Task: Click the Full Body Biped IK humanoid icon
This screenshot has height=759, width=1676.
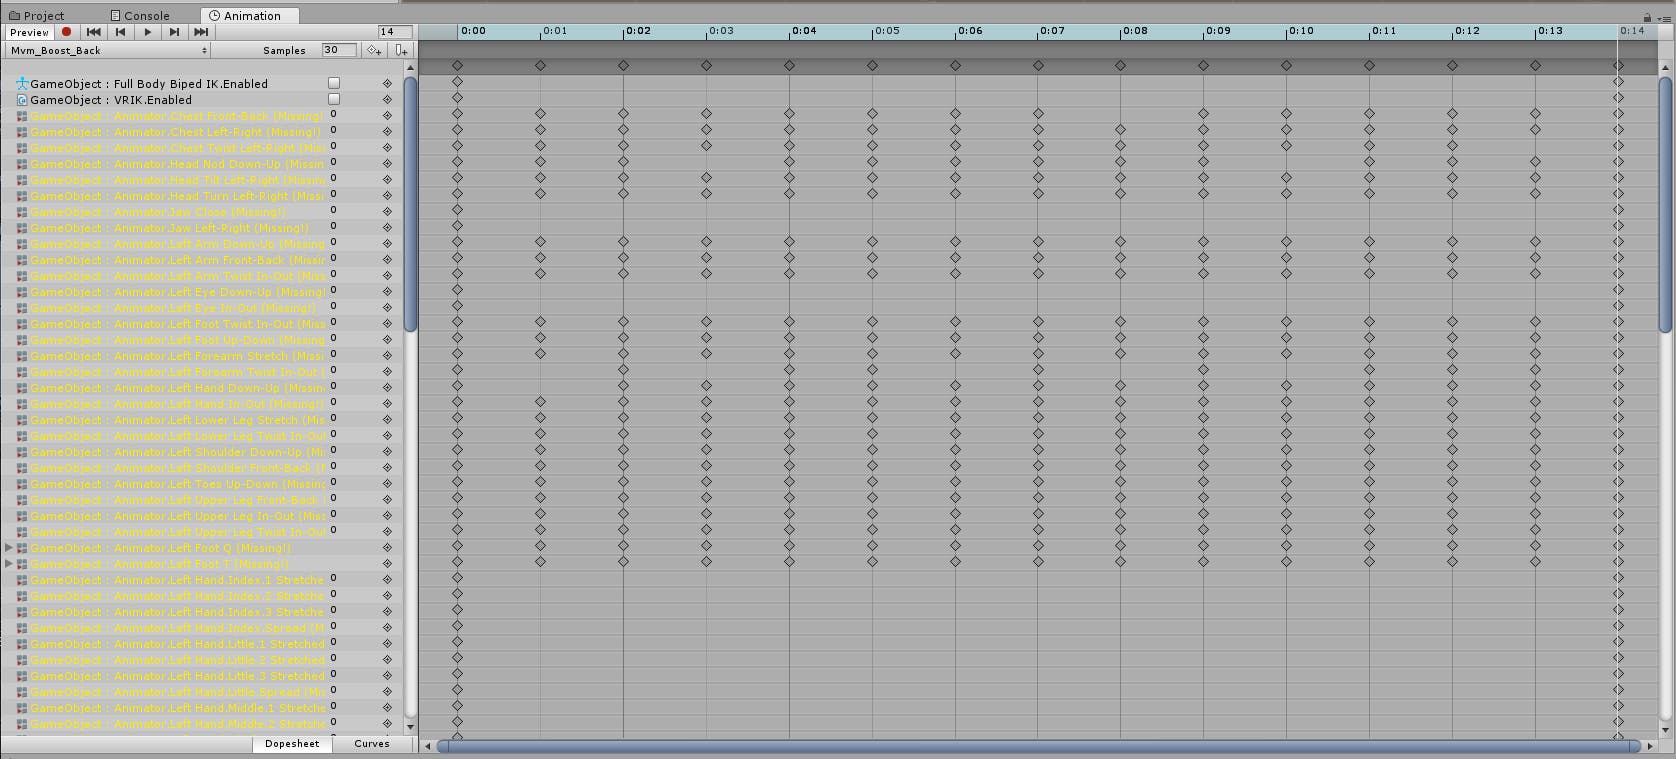Action: coord(22,84)
